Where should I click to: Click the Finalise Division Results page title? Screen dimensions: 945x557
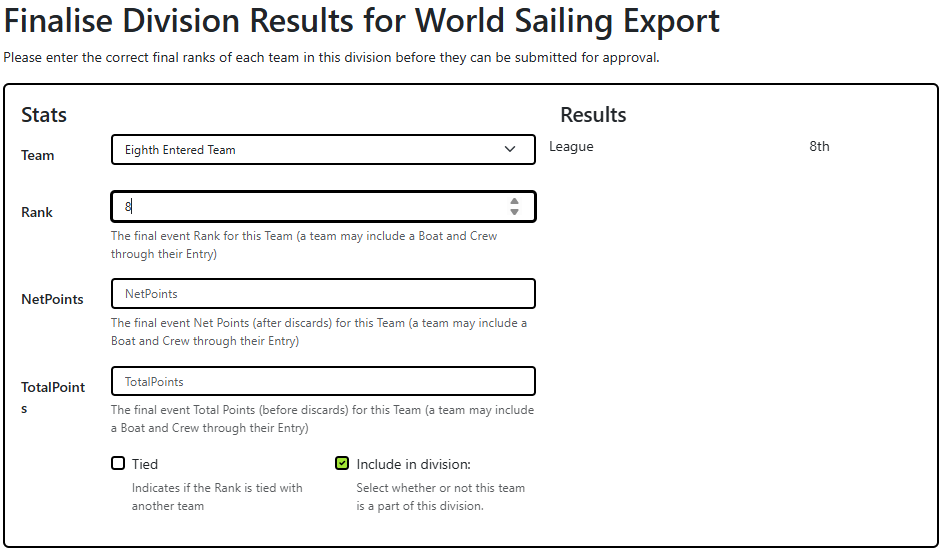click(x=362, y=22)
